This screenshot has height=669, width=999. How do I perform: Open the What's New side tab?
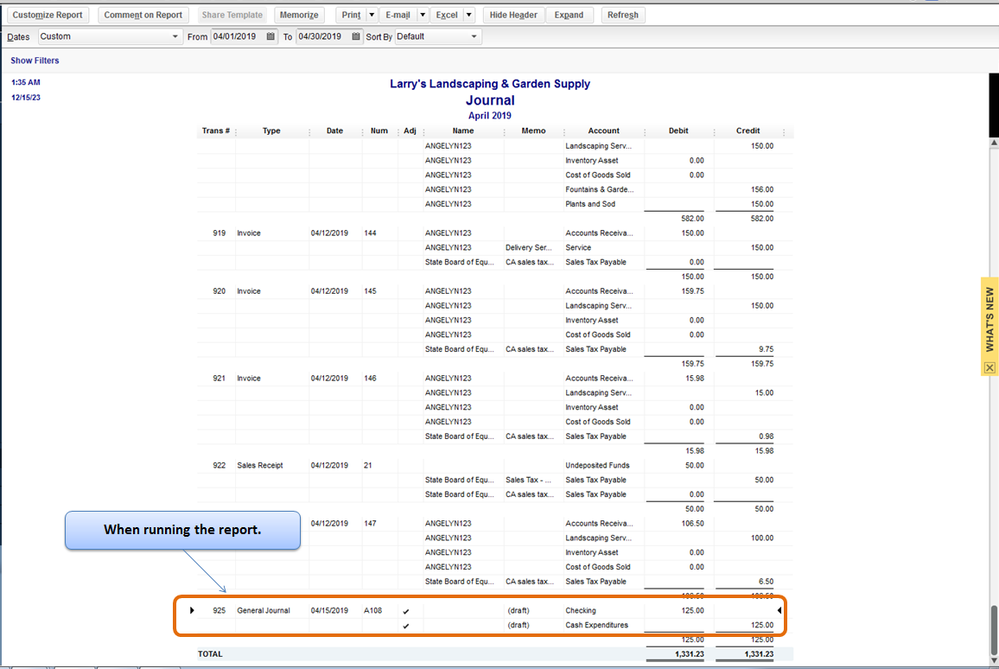(989, 319)
